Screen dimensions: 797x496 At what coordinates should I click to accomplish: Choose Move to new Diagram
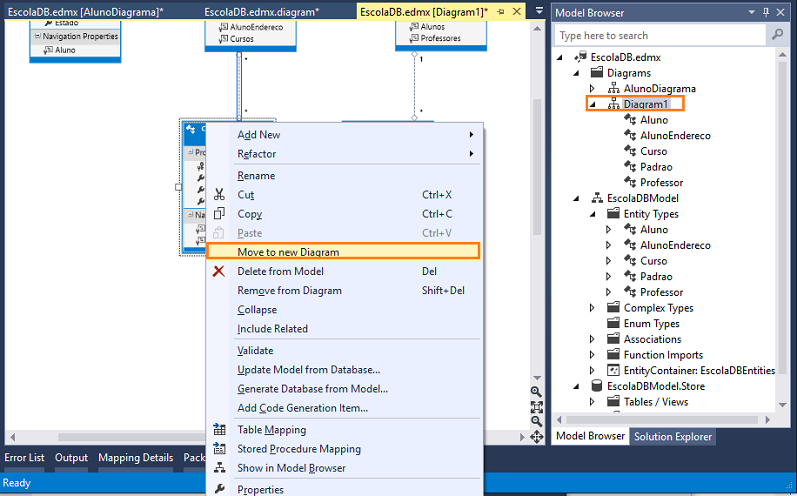[x=344, y=252]
